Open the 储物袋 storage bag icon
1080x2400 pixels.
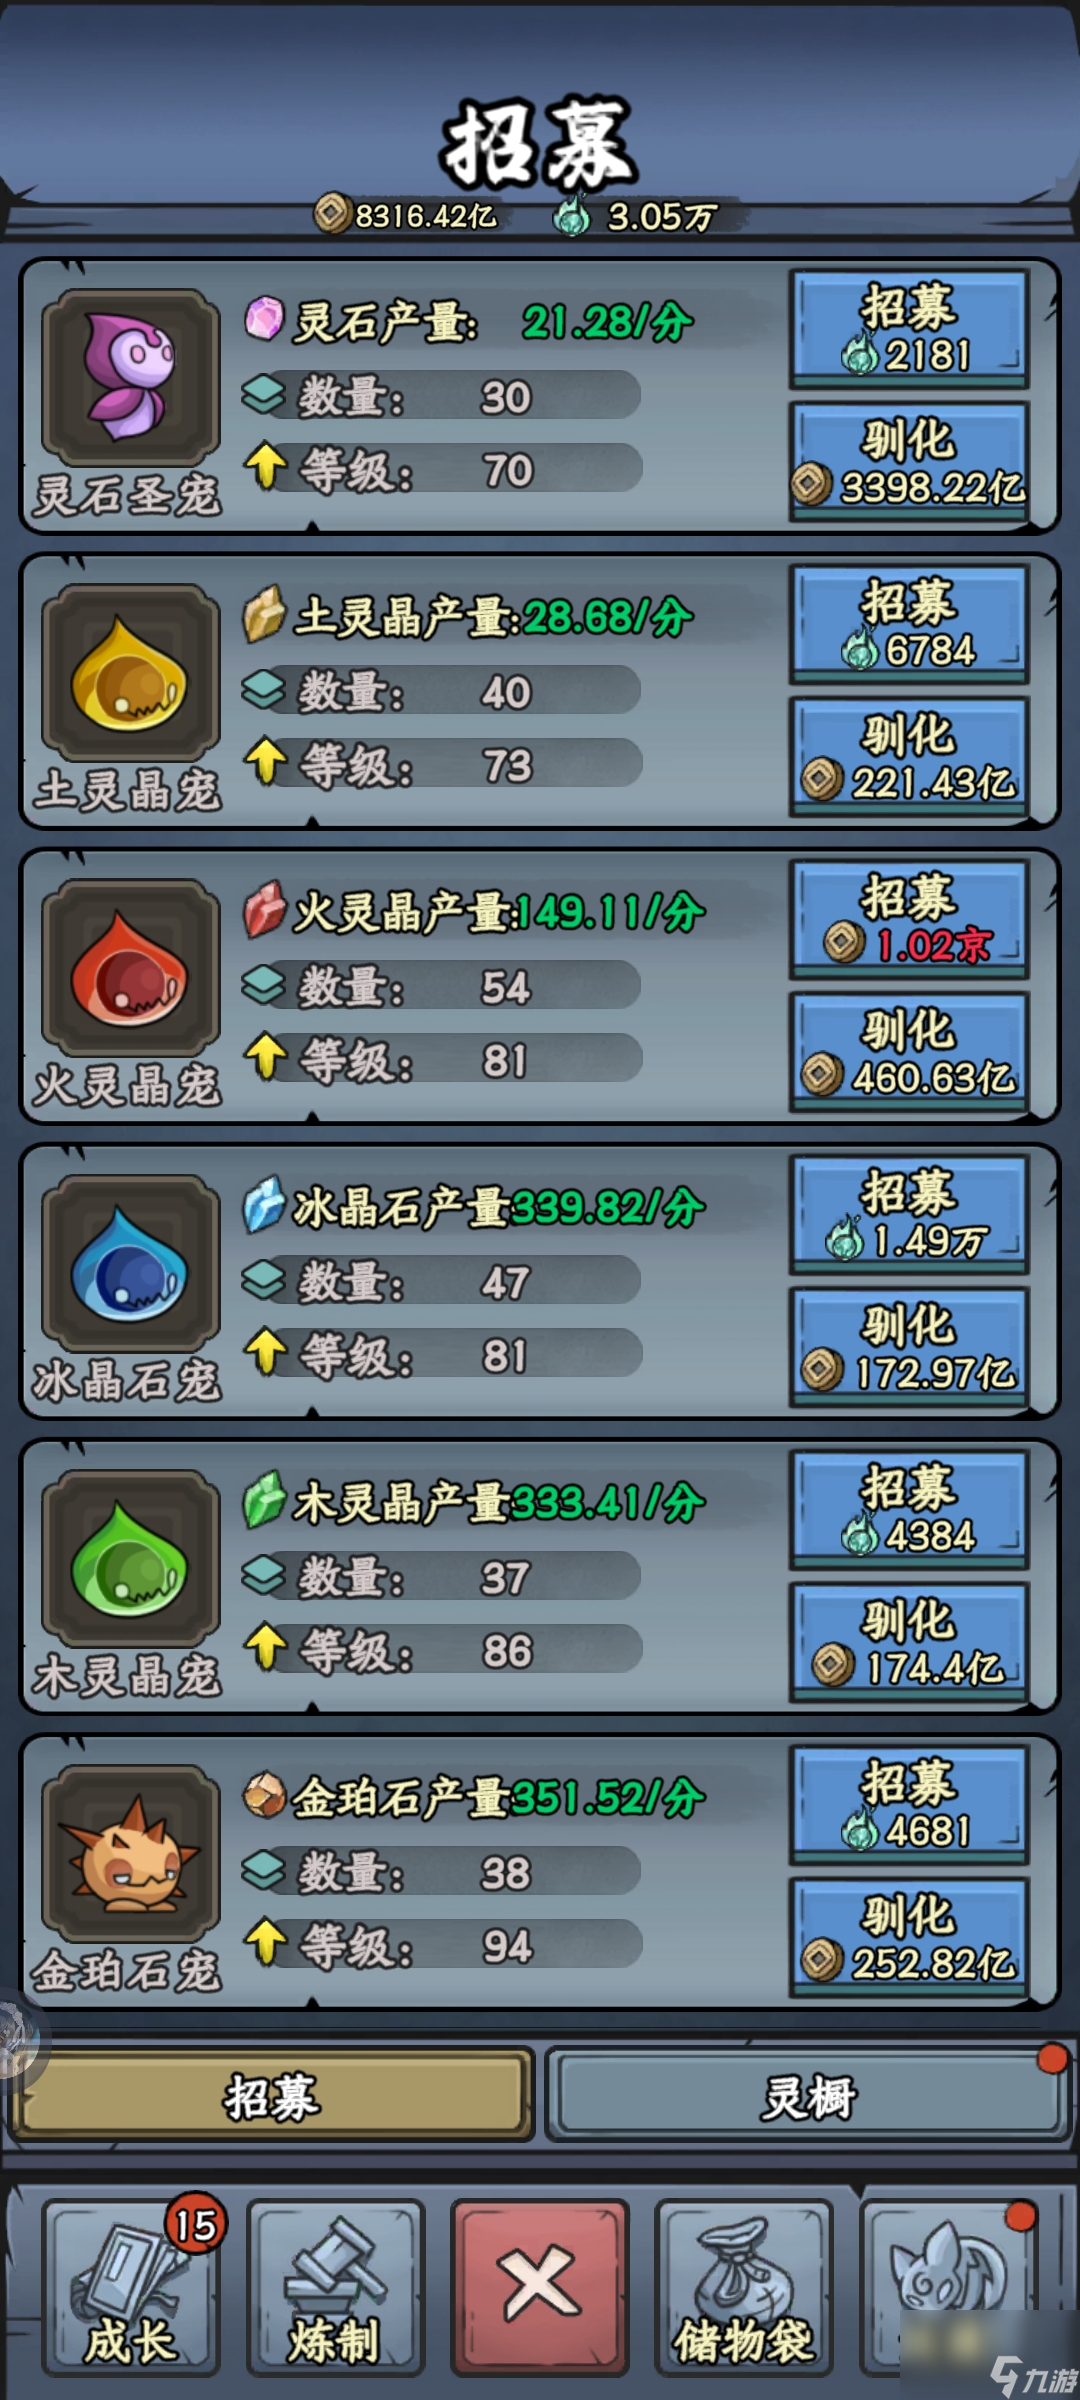point(743,2288)
